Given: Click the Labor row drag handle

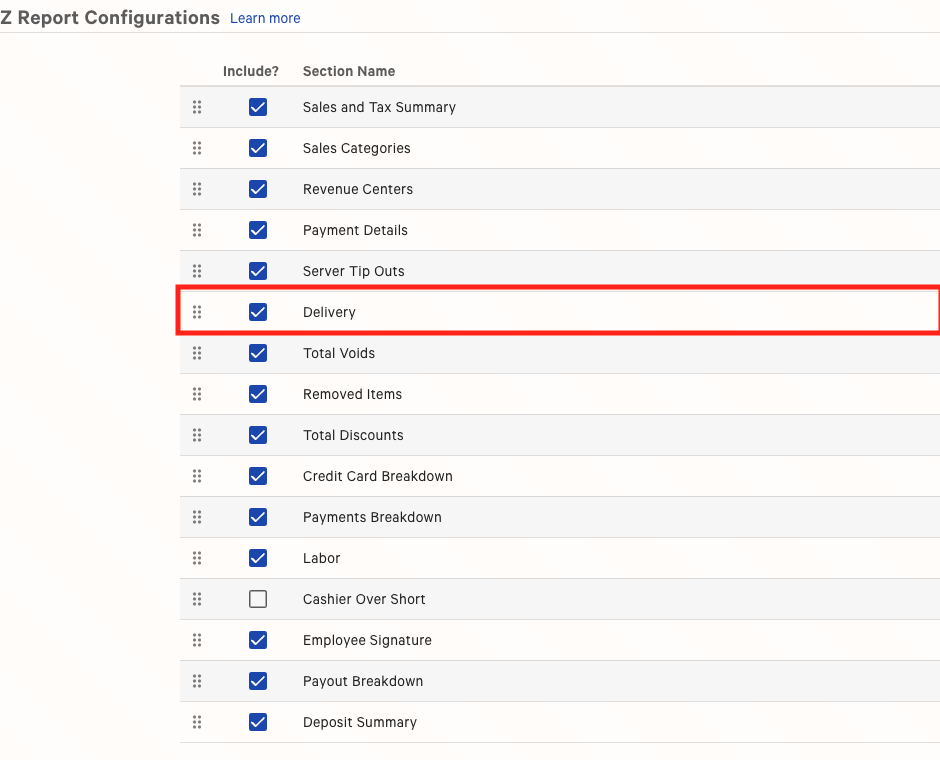Looking at the screenshot, I should click(197, 558).
